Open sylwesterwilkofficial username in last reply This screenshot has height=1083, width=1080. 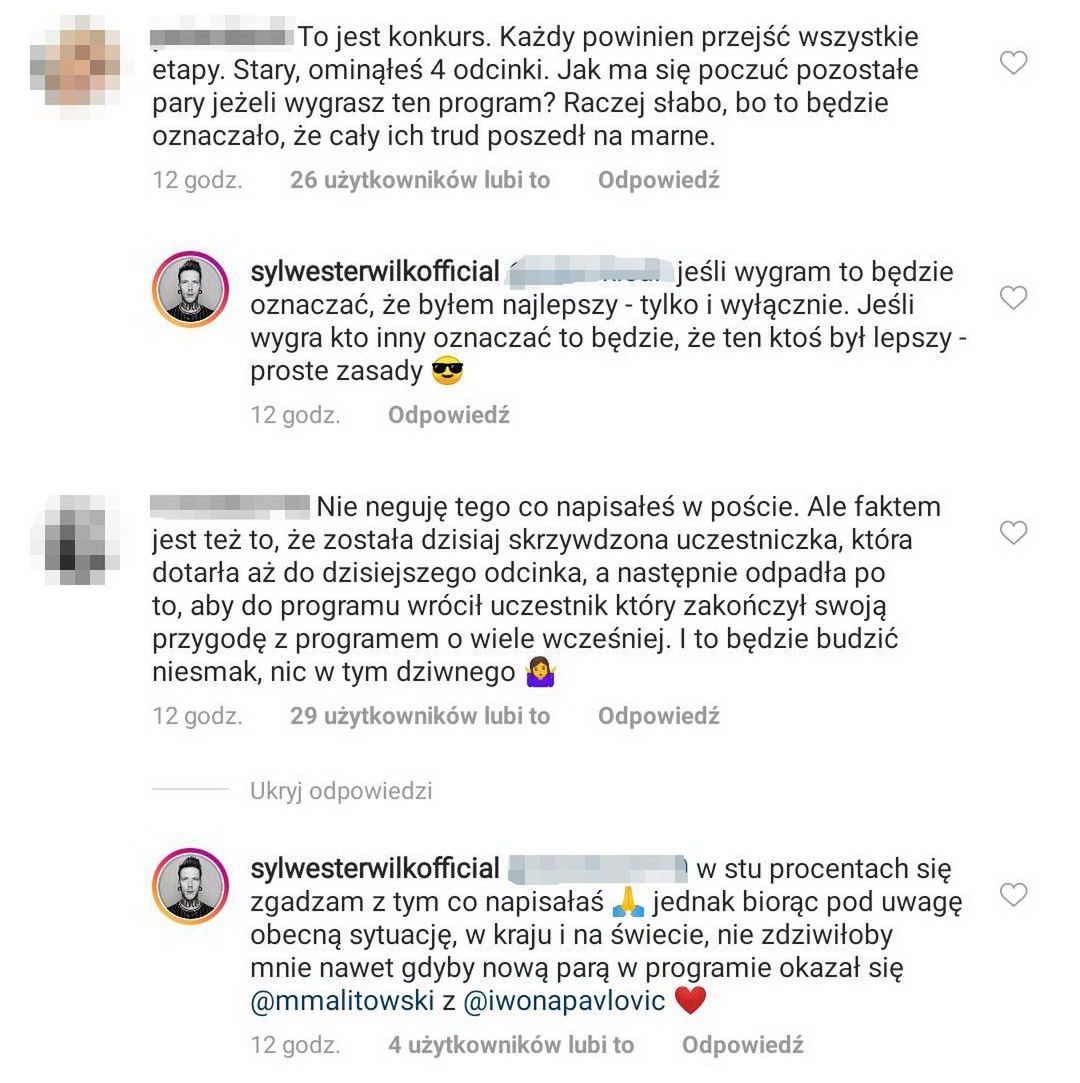click(x=375, y=869)
